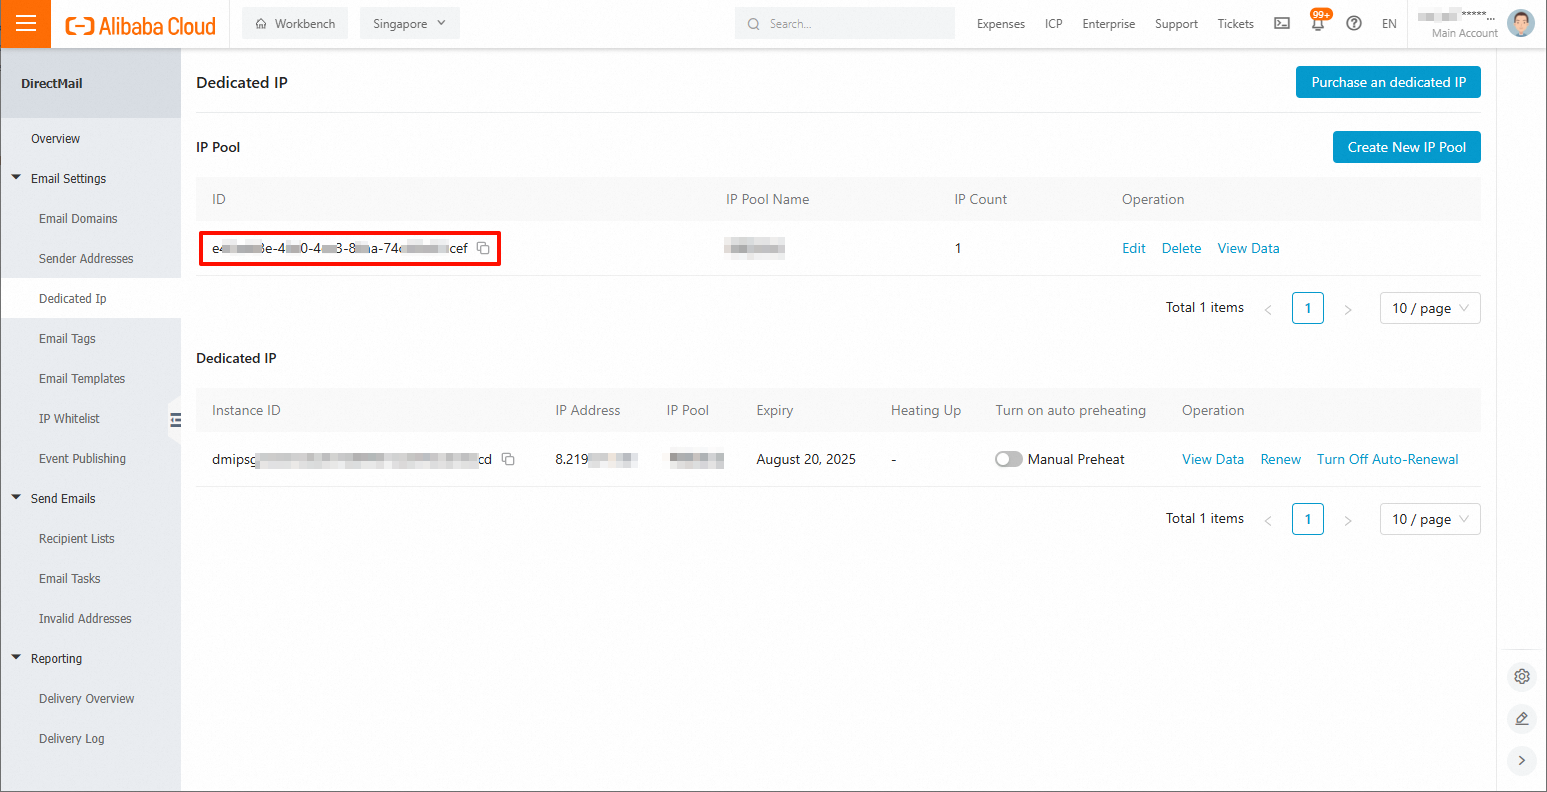Open the Workbench button
Image resolution: width=1547 pixels, height=792 pixels.
[x=295, y=24]
